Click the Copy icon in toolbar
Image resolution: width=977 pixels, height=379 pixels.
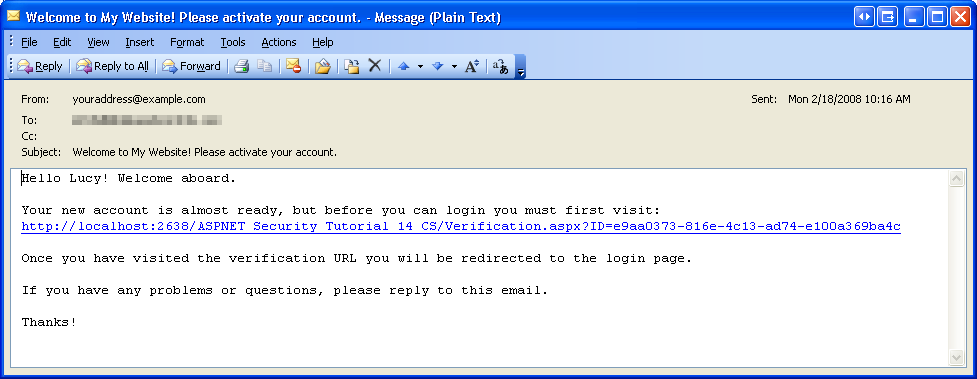coord(265,66)
